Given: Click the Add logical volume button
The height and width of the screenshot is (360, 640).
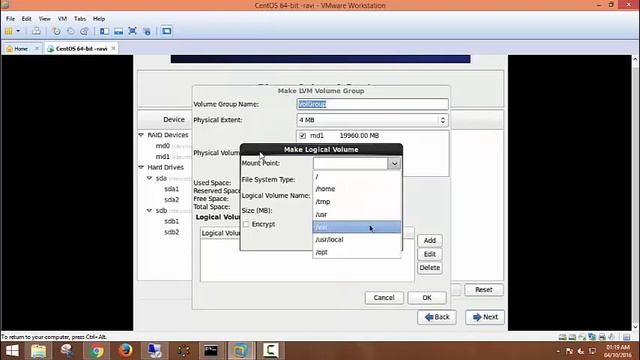Looking at the screenshot, I should coord(429,241).
